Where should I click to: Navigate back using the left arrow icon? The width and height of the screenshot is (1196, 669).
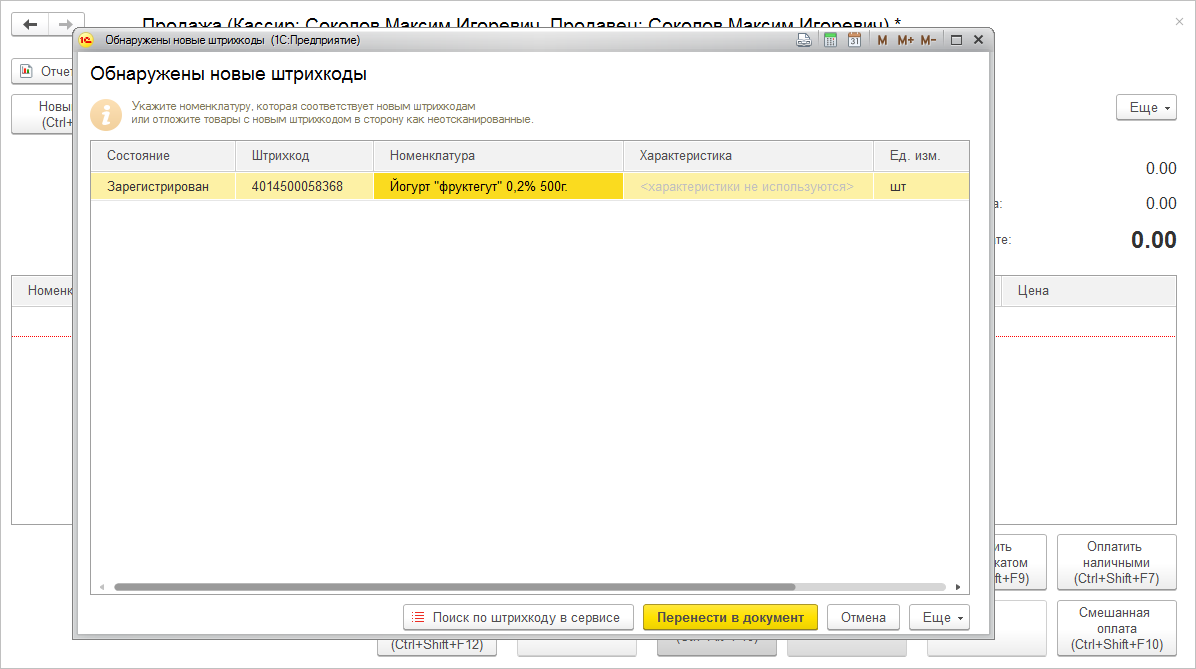[x=29, y=24]
